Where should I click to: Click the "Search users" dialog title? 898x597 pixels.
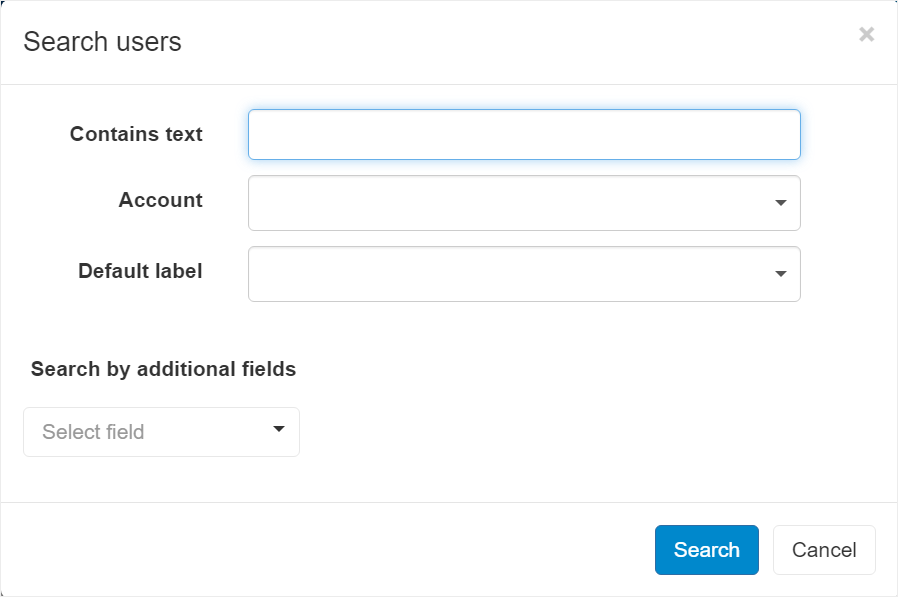point(102,42)
